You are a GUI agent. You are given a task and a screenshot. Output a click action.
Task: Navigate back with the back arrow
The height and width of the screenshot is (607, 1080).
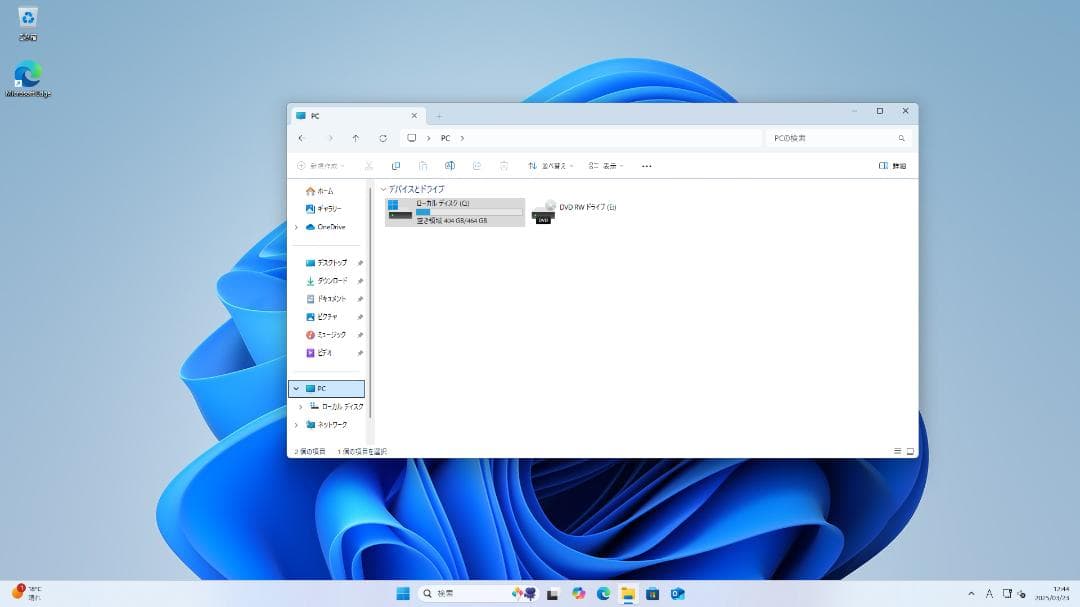tap(300, 138)
